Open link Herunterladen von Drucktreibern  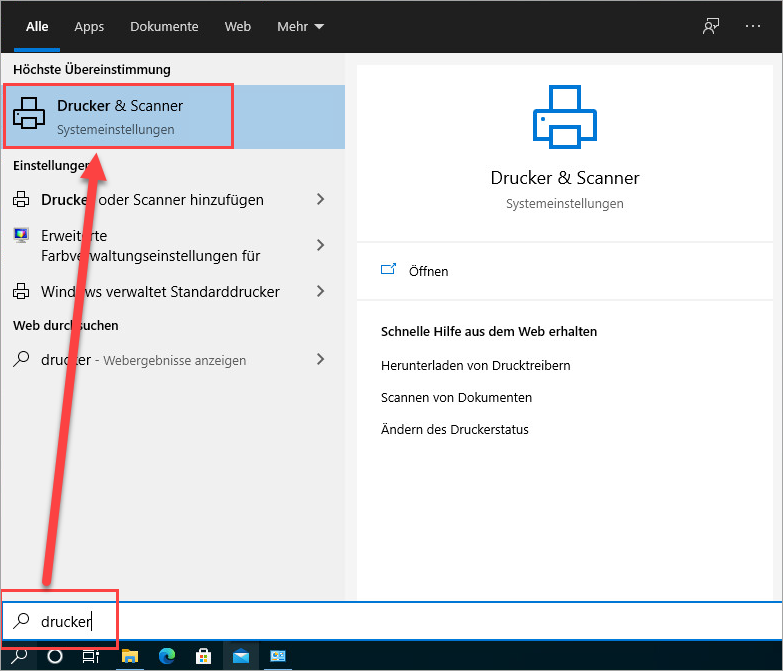pos(475,365)
